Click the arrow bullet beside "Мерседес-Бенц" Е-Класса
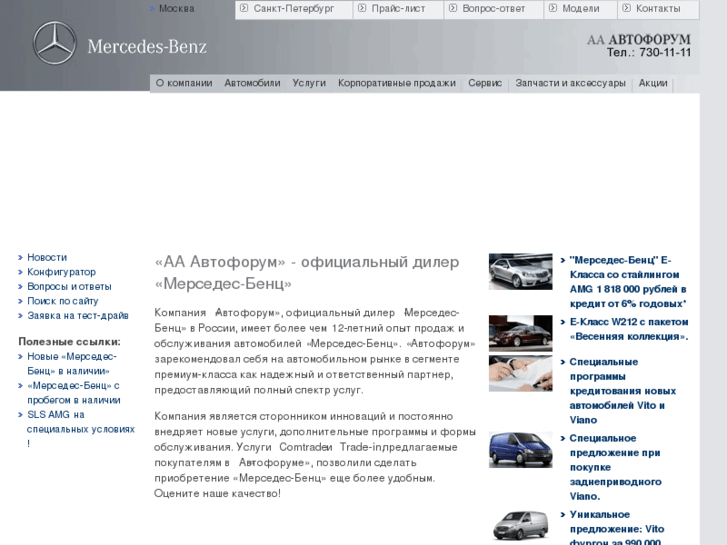Image resolution: width=727 pixels, height=545 pixels. 563,260
